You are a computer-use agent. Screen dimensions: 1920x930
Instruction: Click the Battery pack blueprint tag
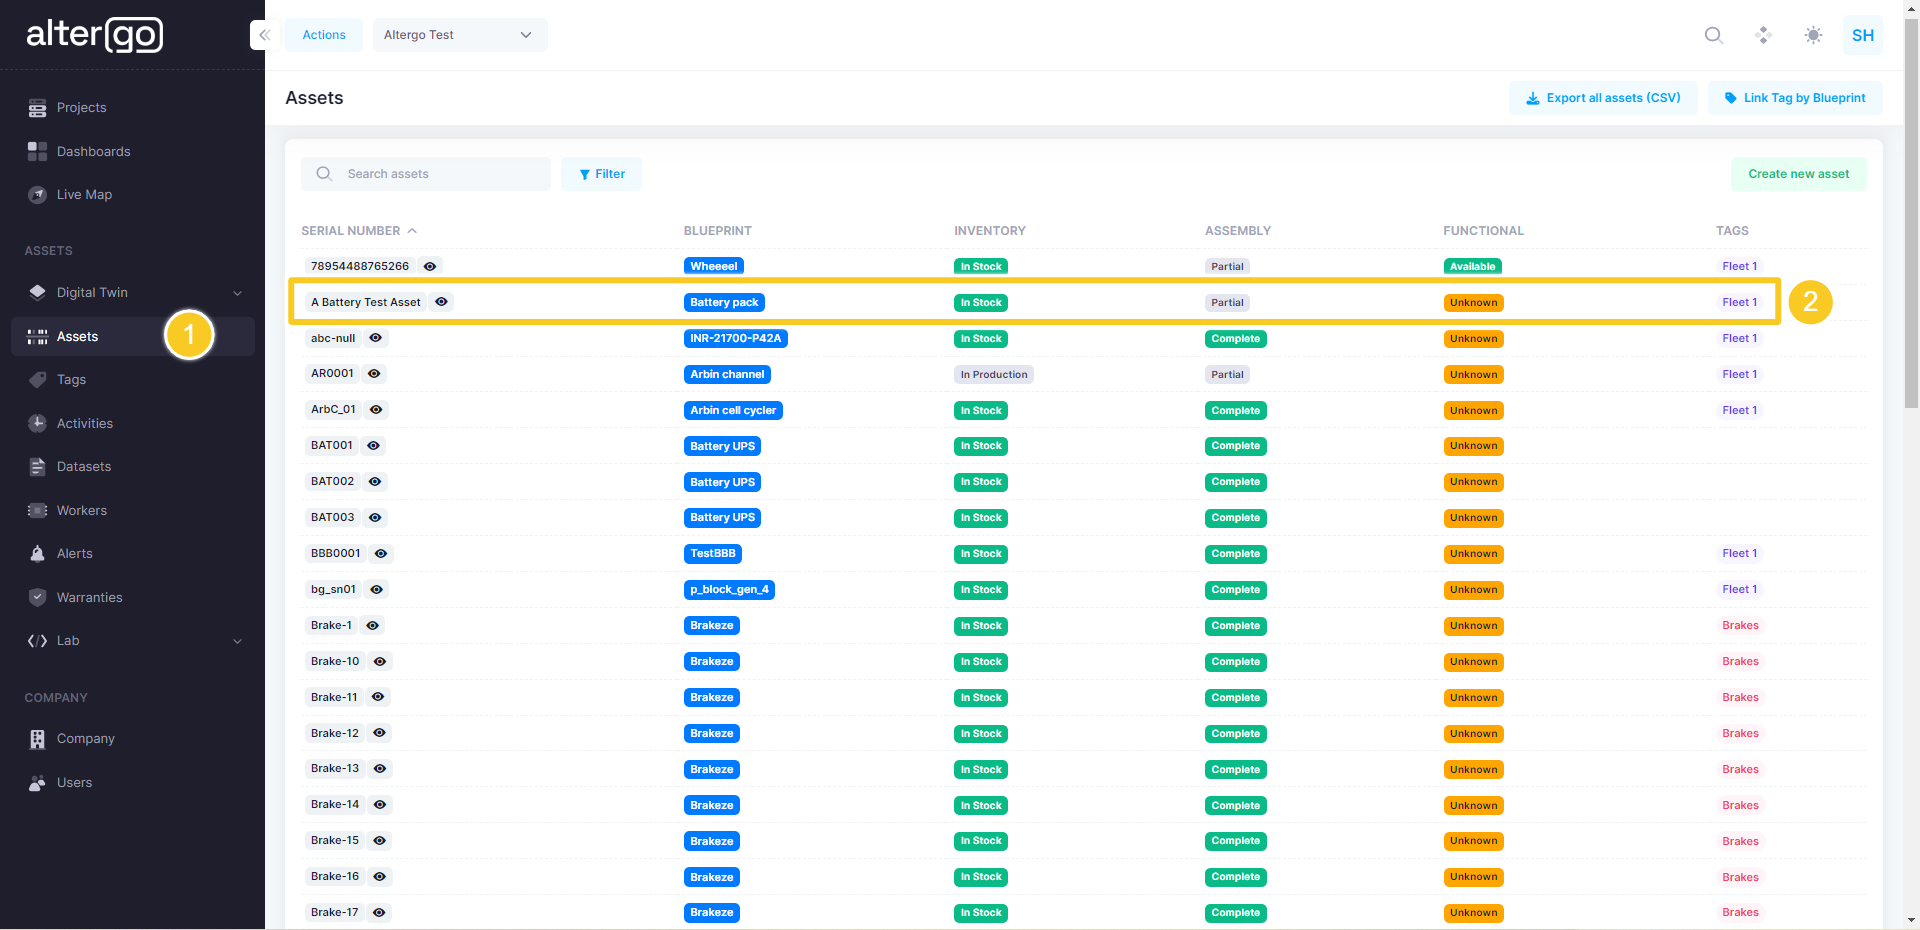724,302
